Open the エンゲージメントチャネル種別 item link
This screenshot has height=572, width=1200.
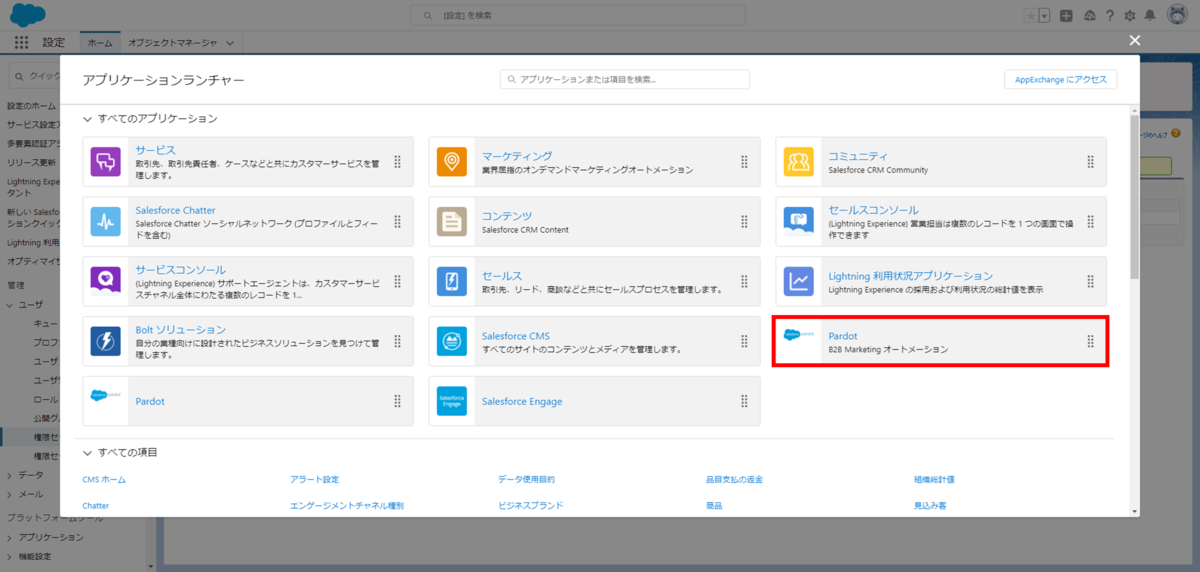[347, 506]
